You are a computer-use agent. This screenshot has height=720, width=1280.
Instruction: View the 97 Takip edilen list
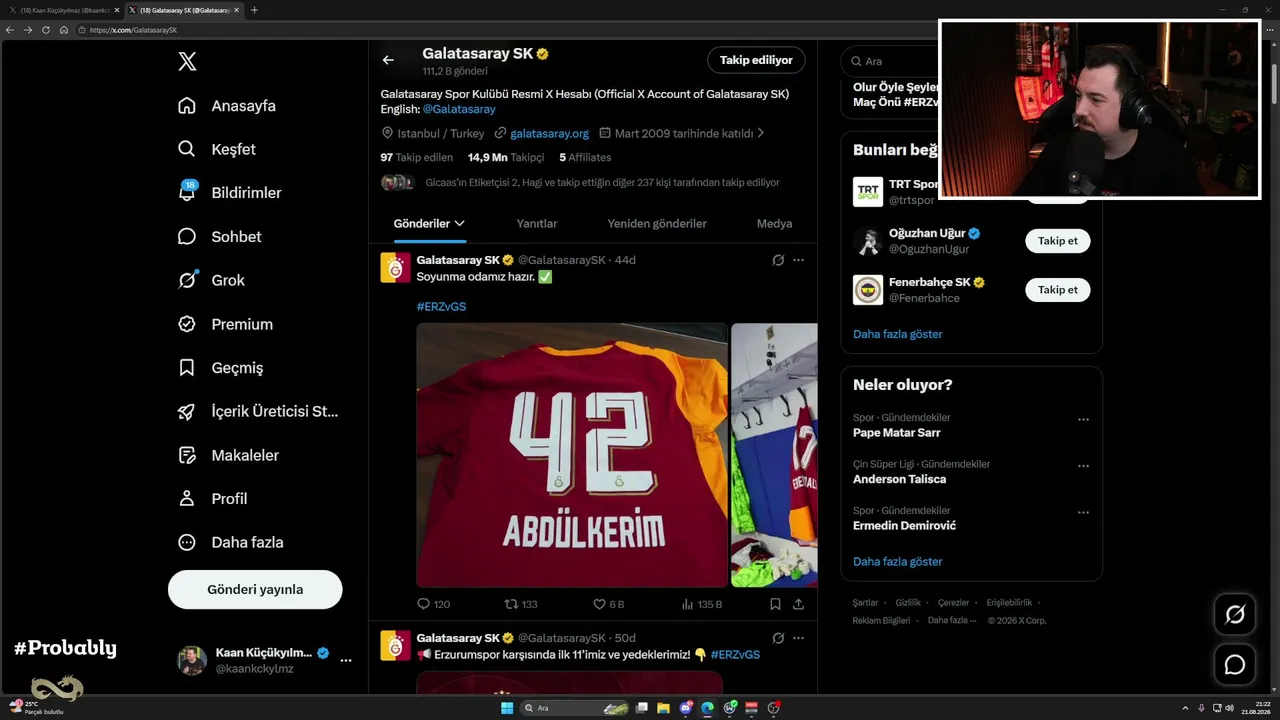pyautogui.click(x=417, y=157)
